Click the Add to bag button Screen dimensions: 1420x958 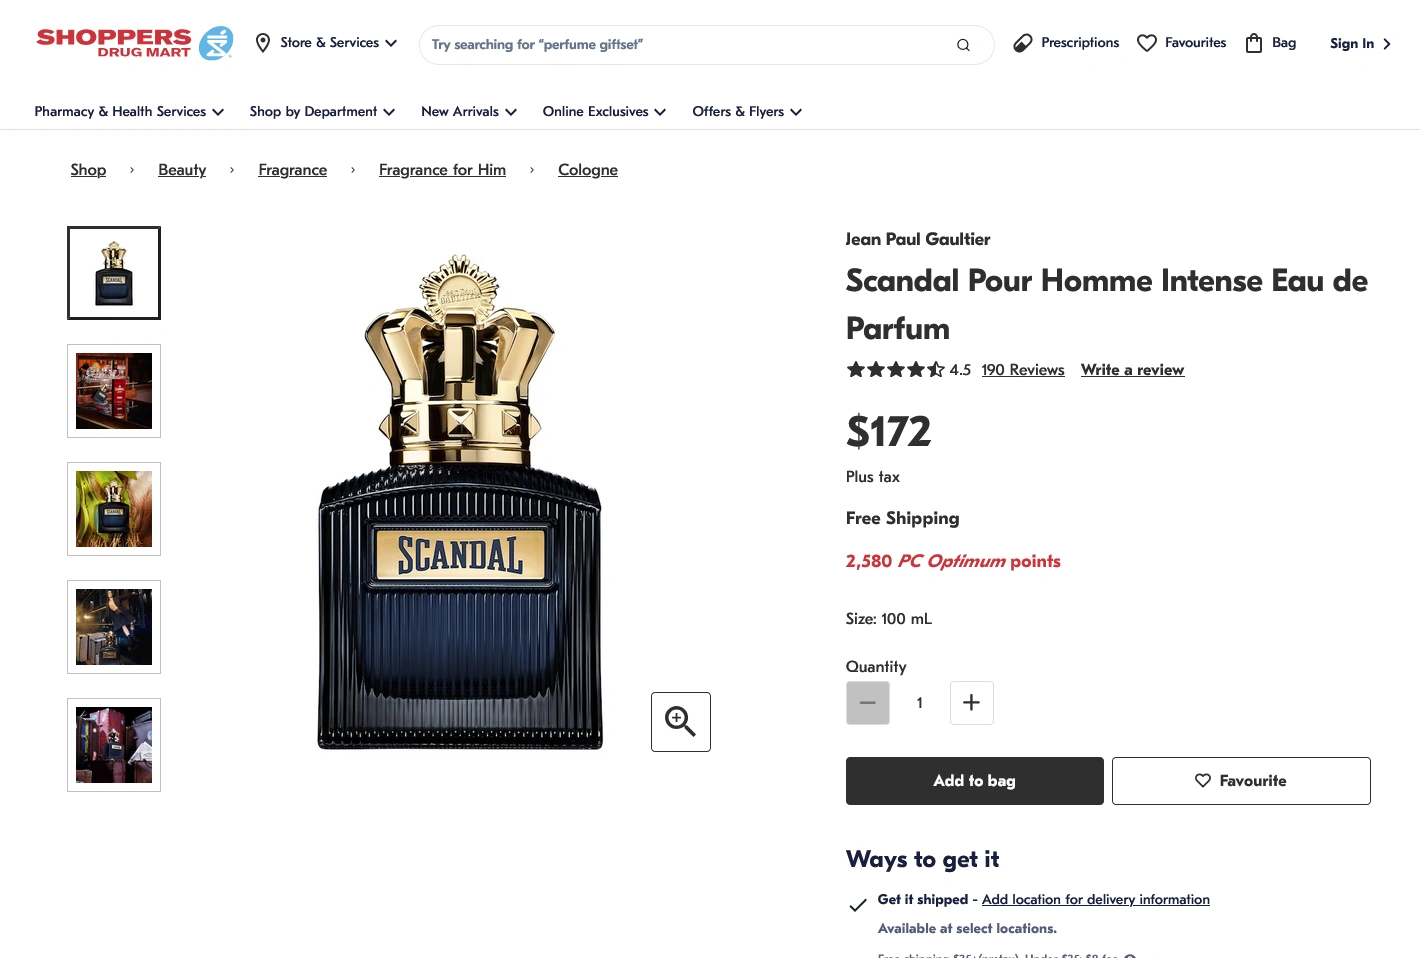tap(975, 781)
